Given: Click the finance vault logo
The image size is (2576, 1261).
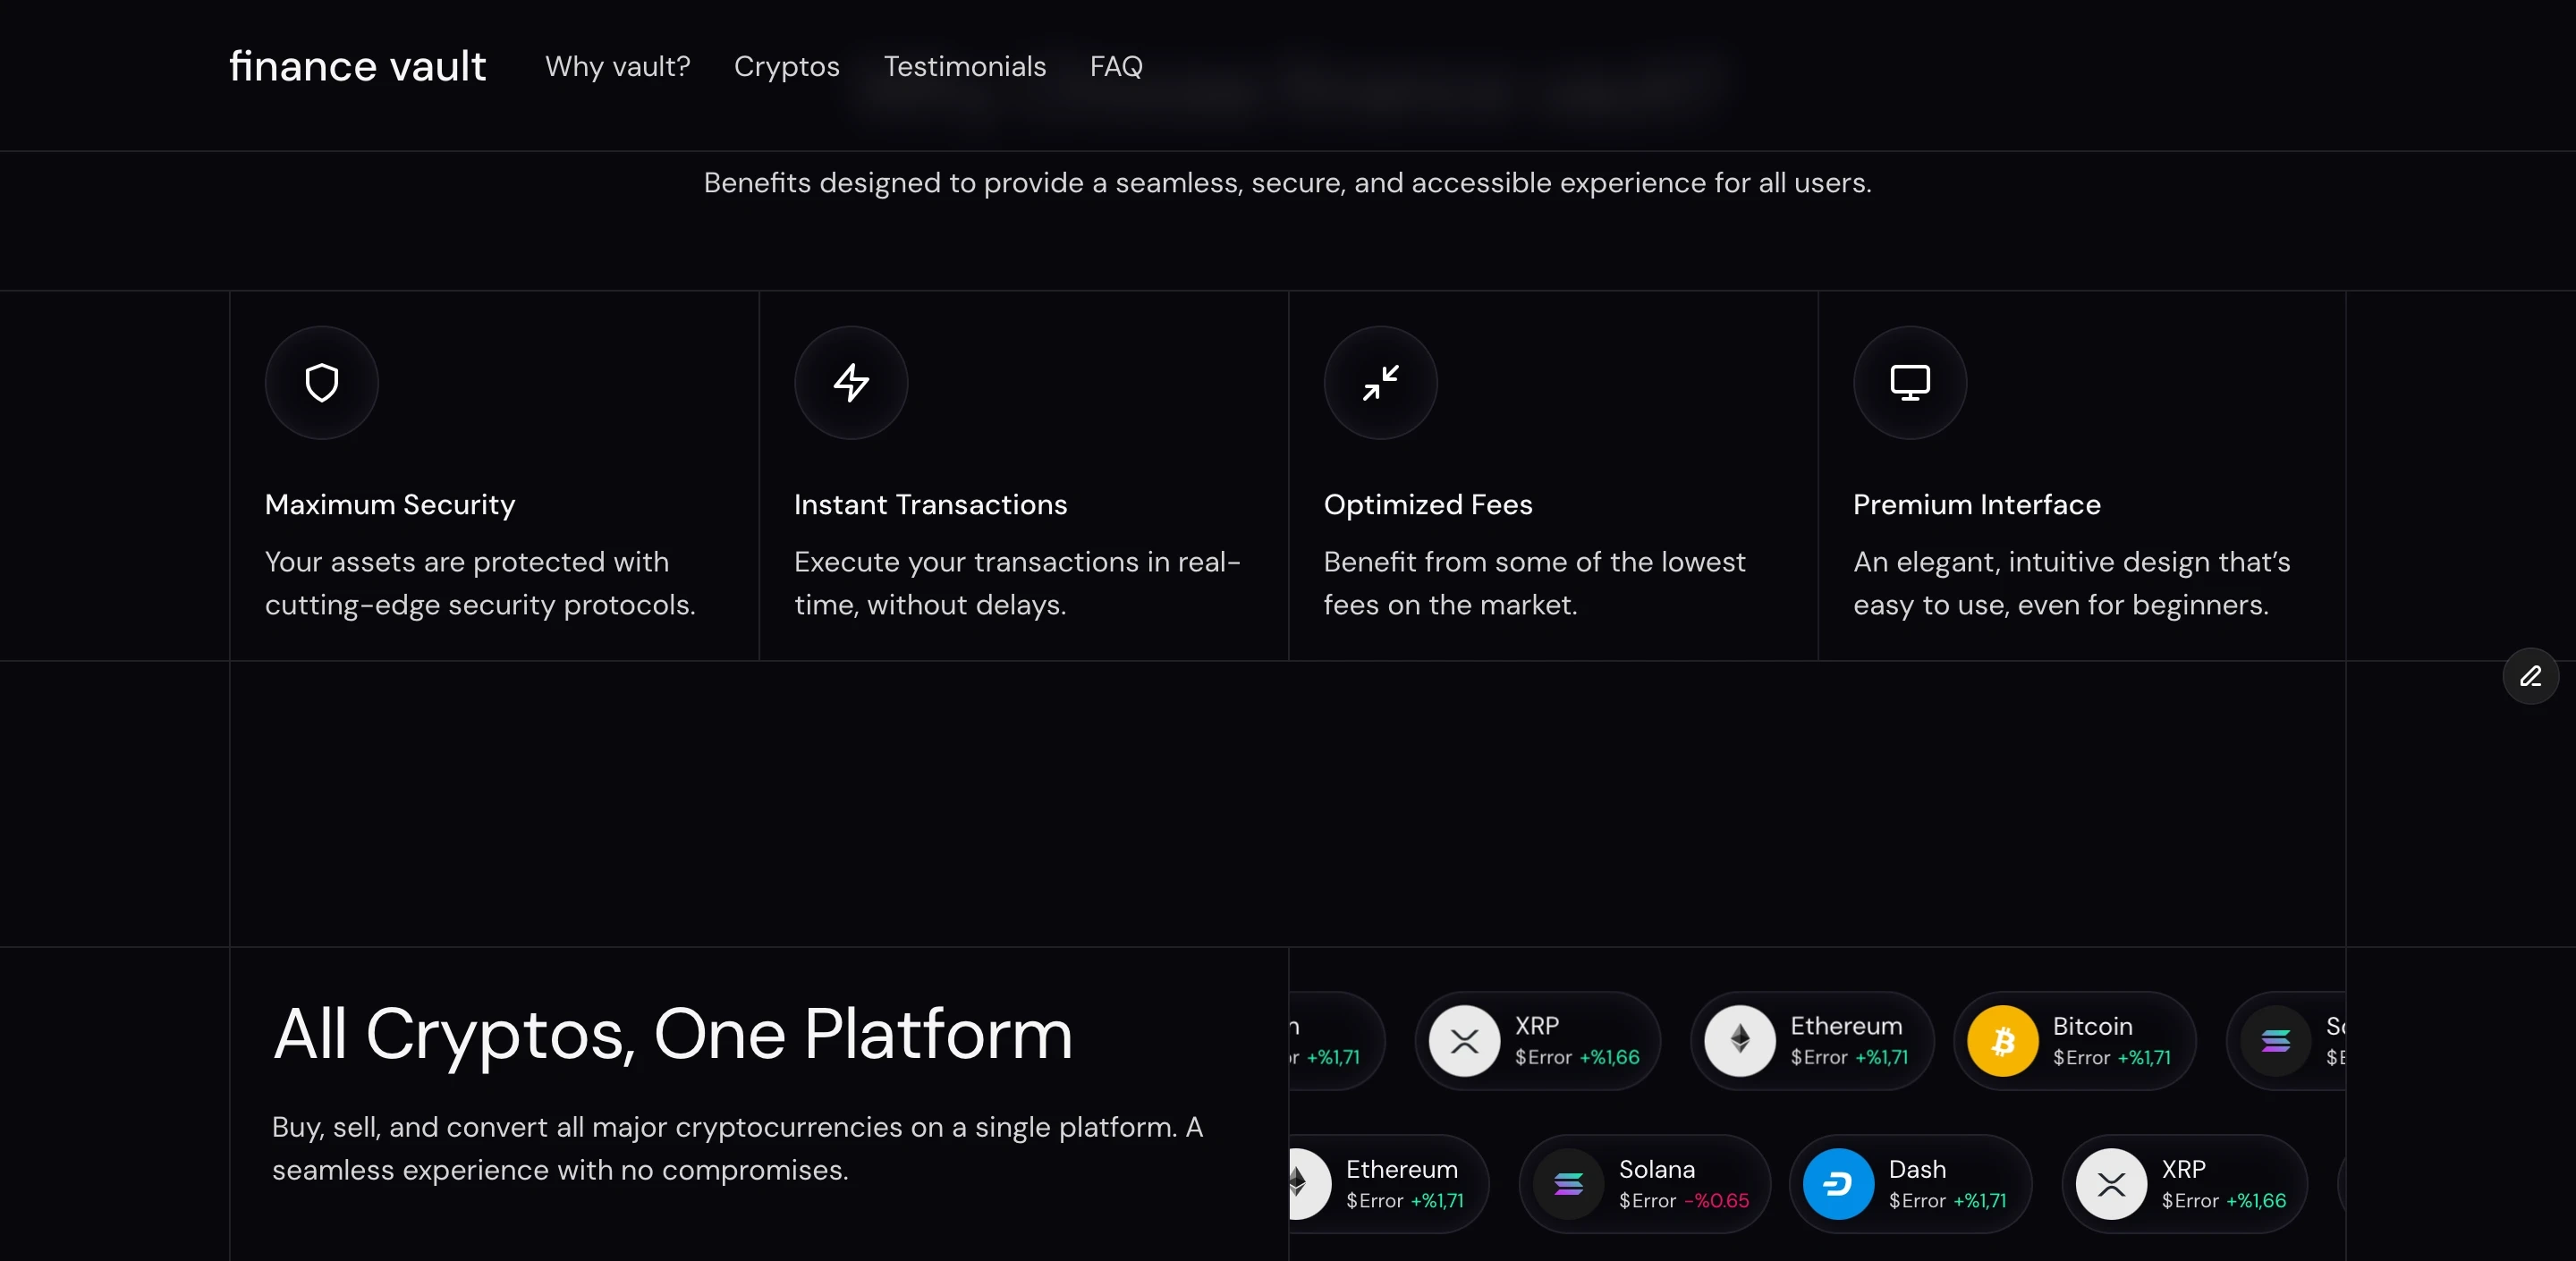Looking at the screenshot, I should point(357,66).
